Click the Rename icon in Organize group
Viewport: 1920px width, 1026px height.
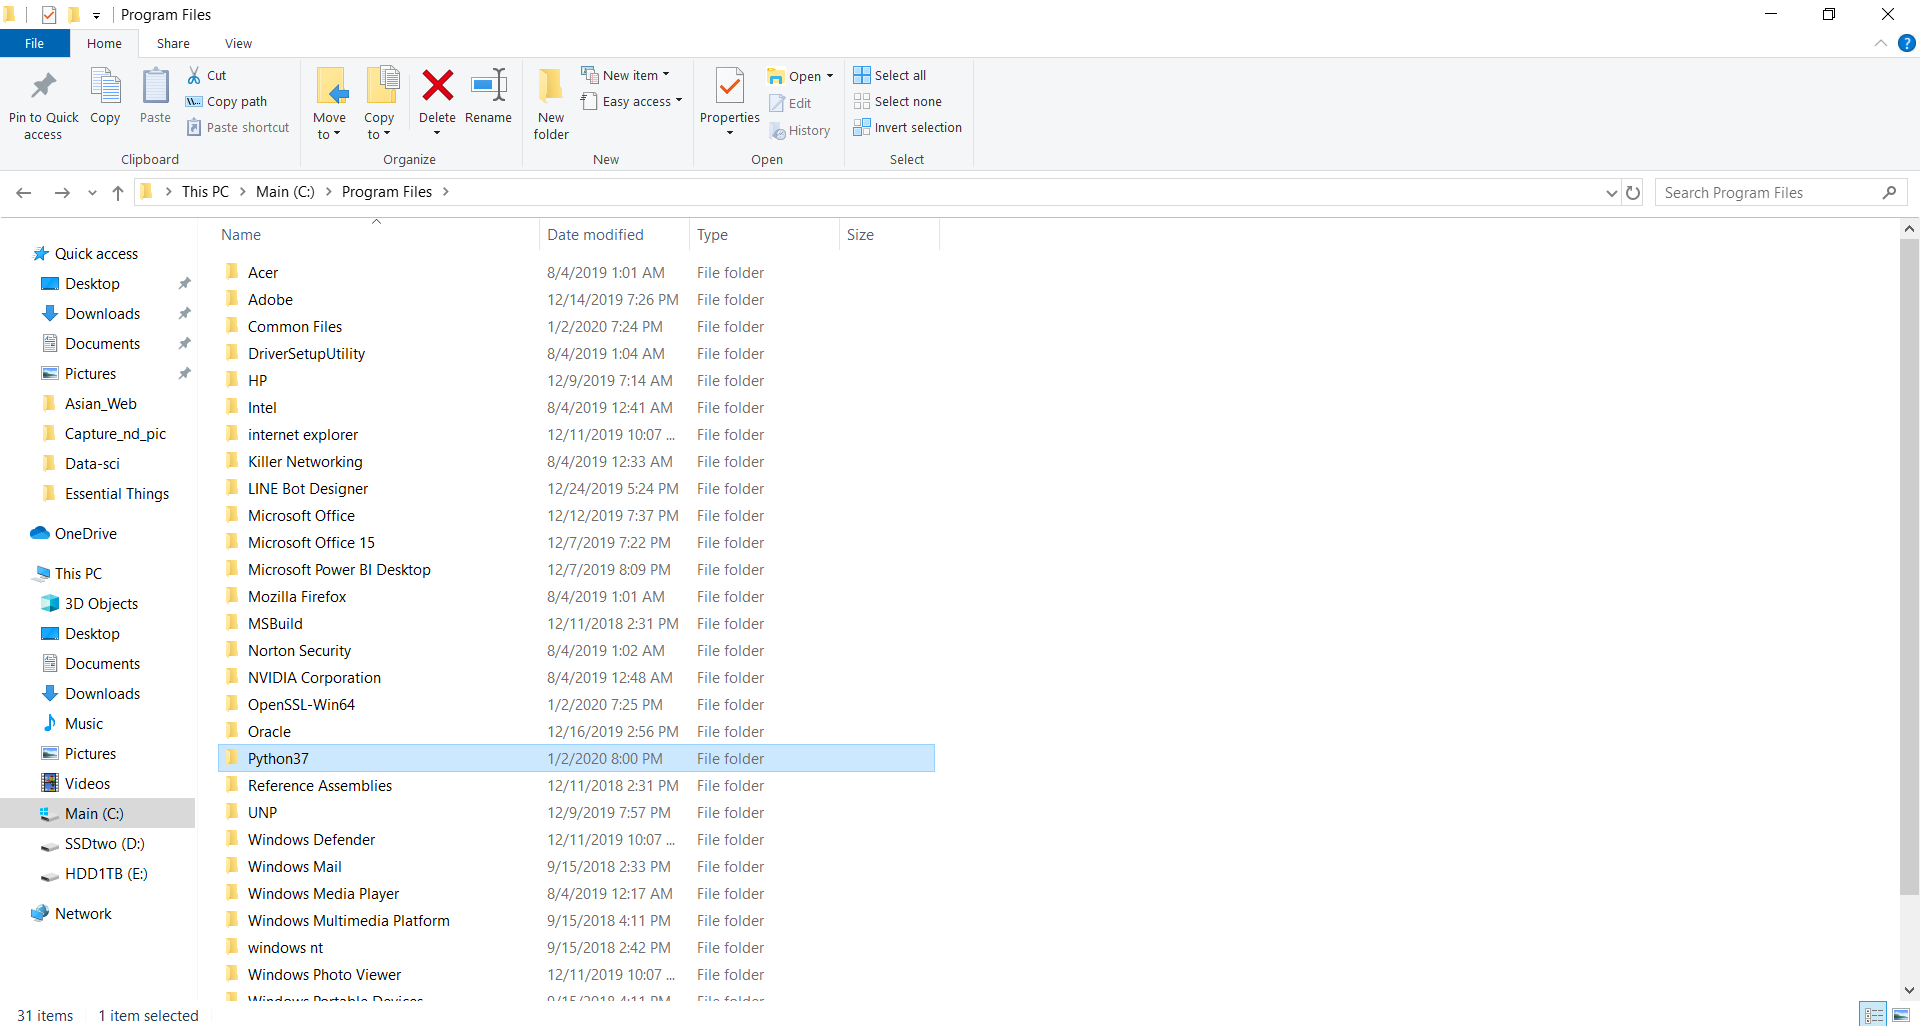(488, 87)
